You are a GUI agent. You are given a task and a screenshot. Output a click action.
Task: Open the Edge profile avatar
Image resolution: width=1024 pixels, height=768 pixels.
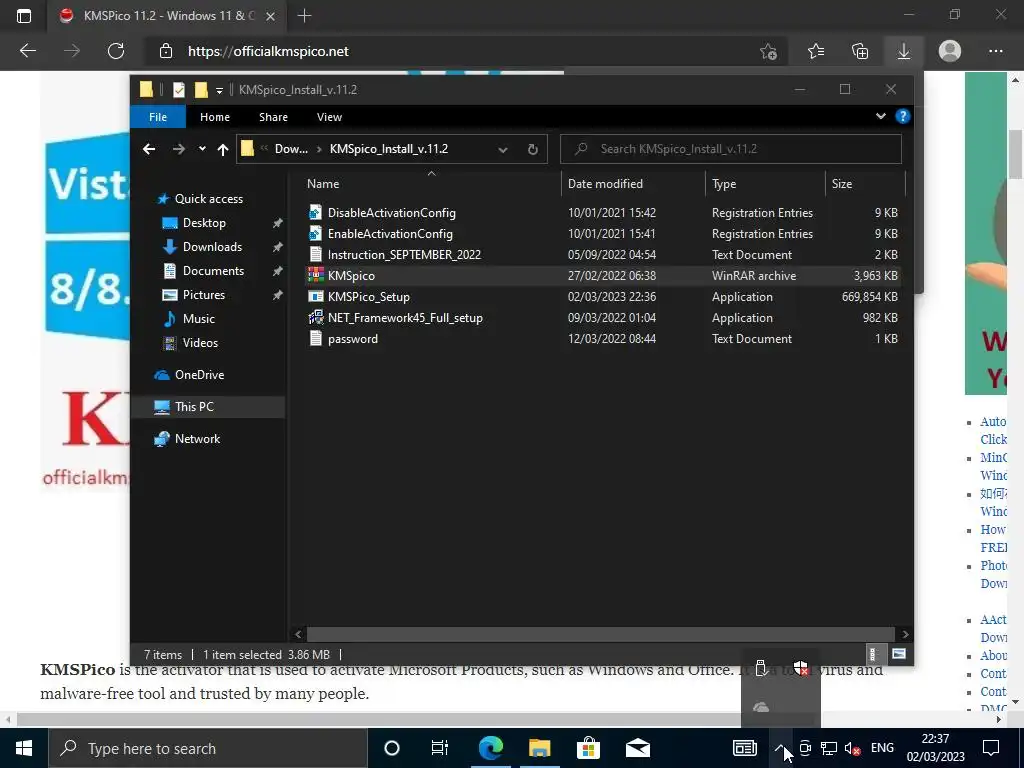tap(950, 51)
